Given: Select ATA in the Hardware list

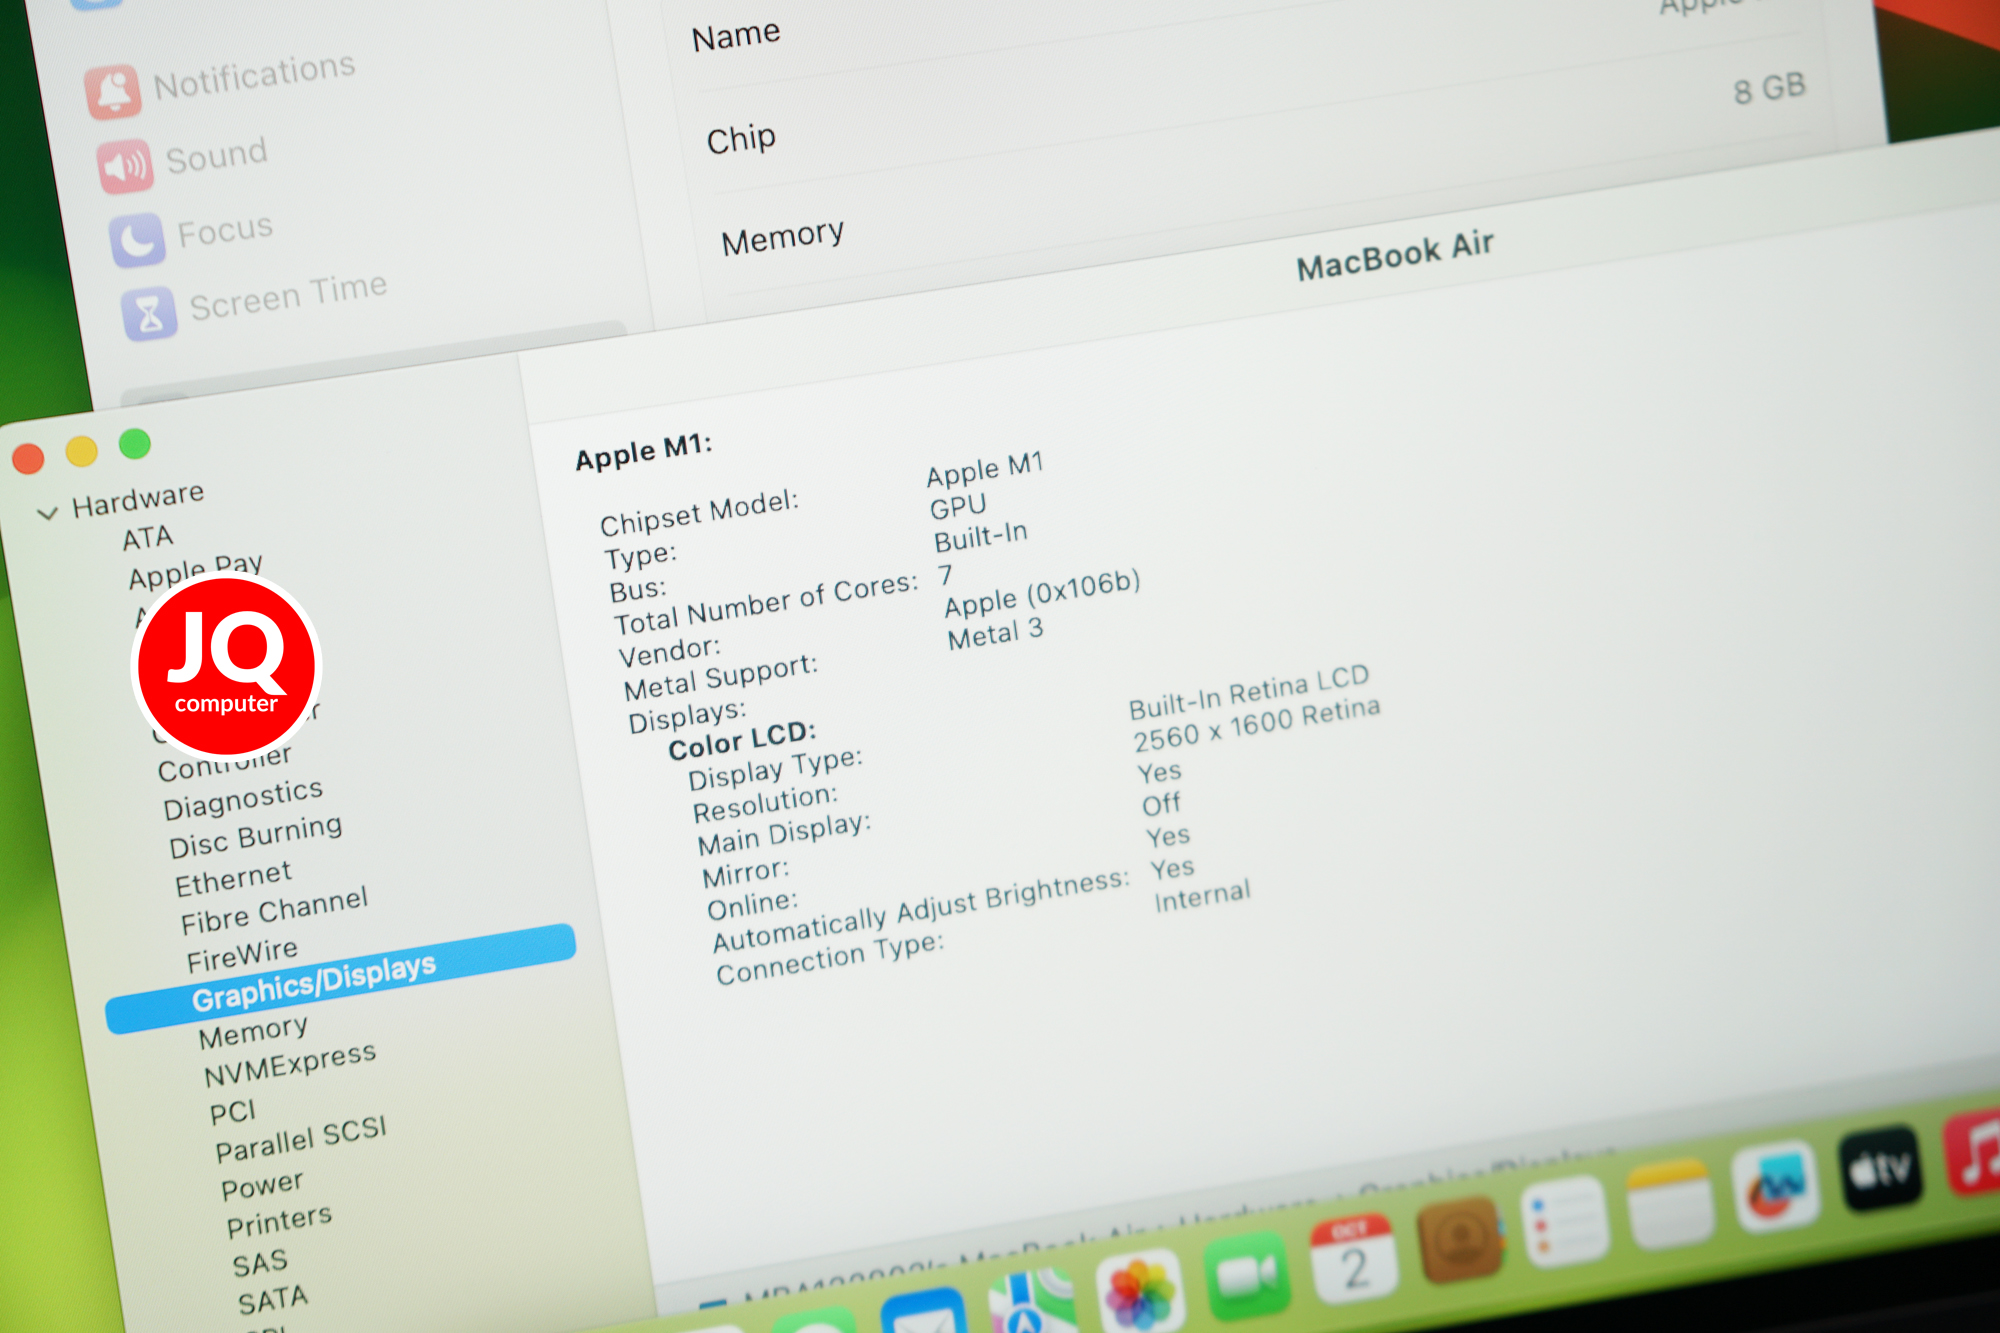Looking at the screenshot, I should click(x=148, y=537).
